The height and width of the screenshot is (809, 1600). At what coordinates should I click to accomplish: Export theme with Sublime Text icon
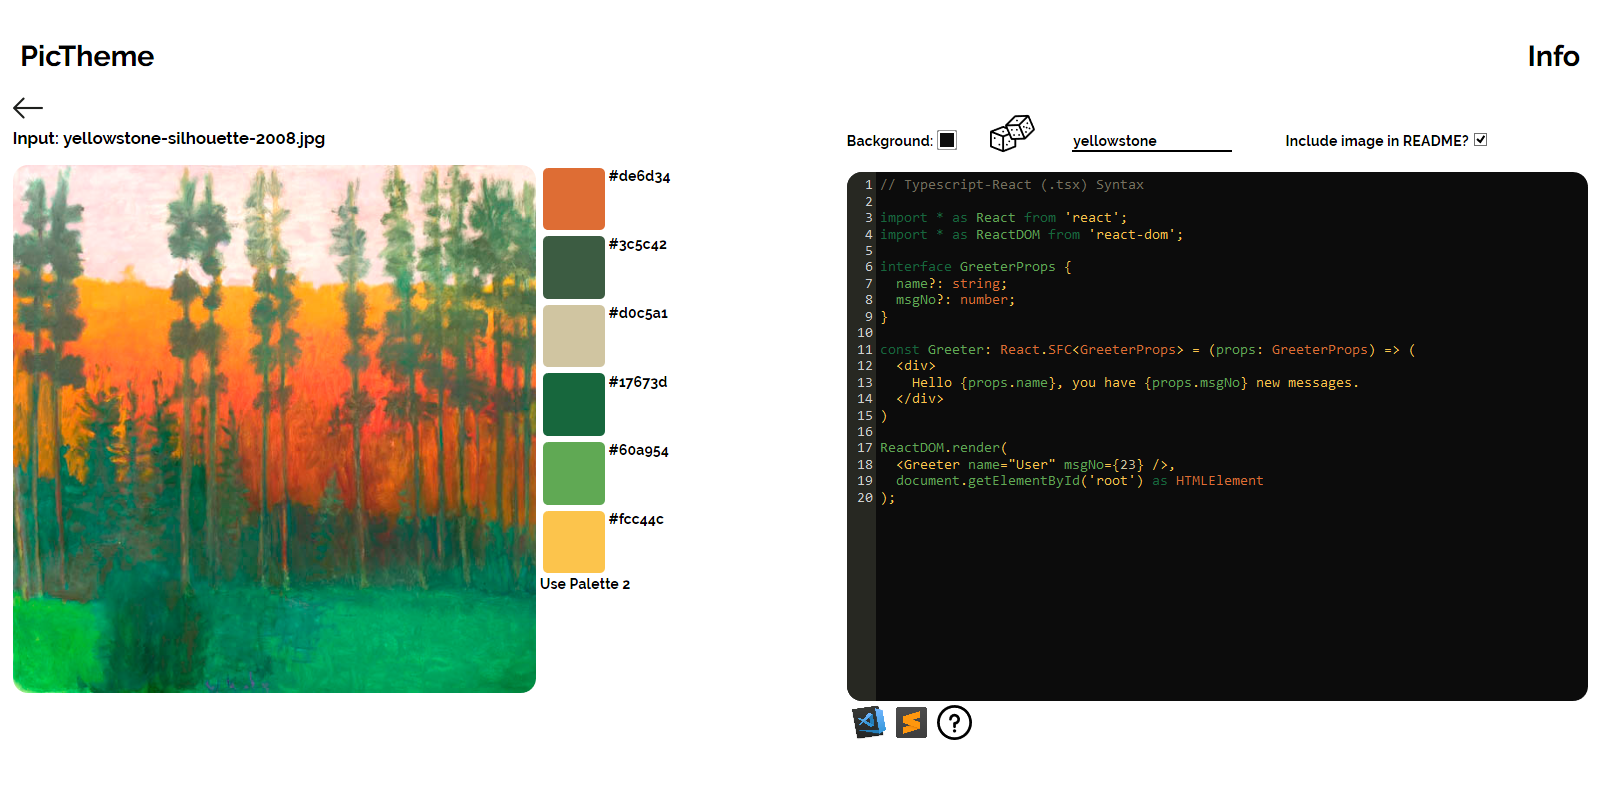(911, 722)
